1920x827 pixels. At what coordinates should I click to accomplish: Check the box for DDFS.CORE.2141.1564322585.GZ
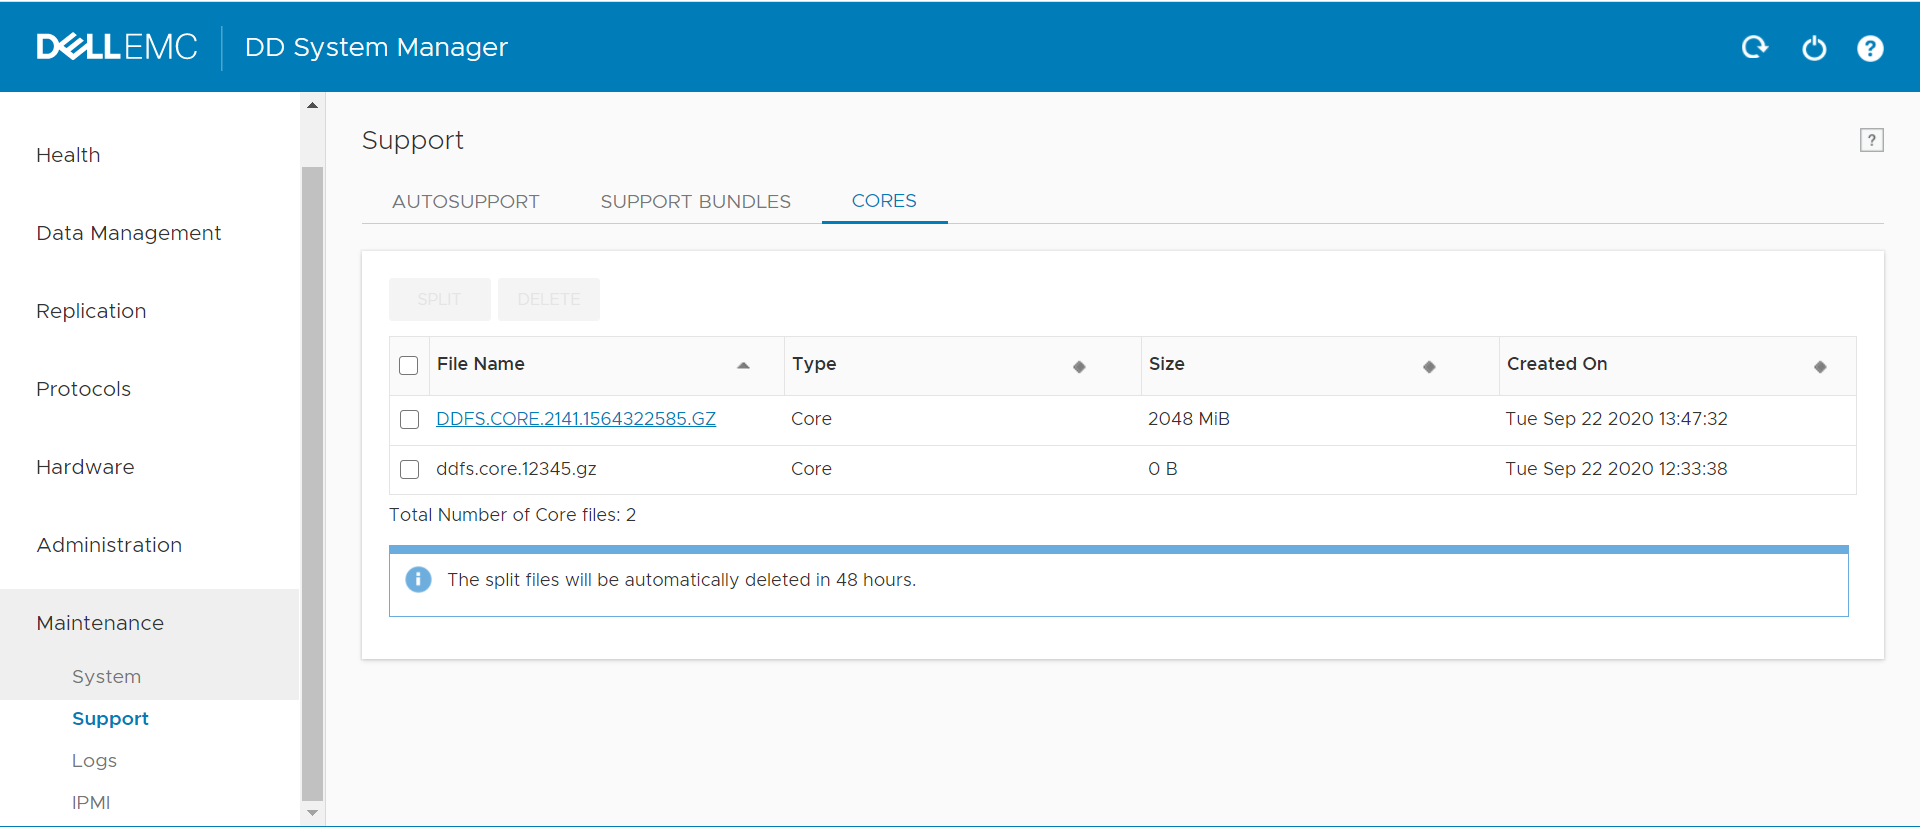point(409,419)
